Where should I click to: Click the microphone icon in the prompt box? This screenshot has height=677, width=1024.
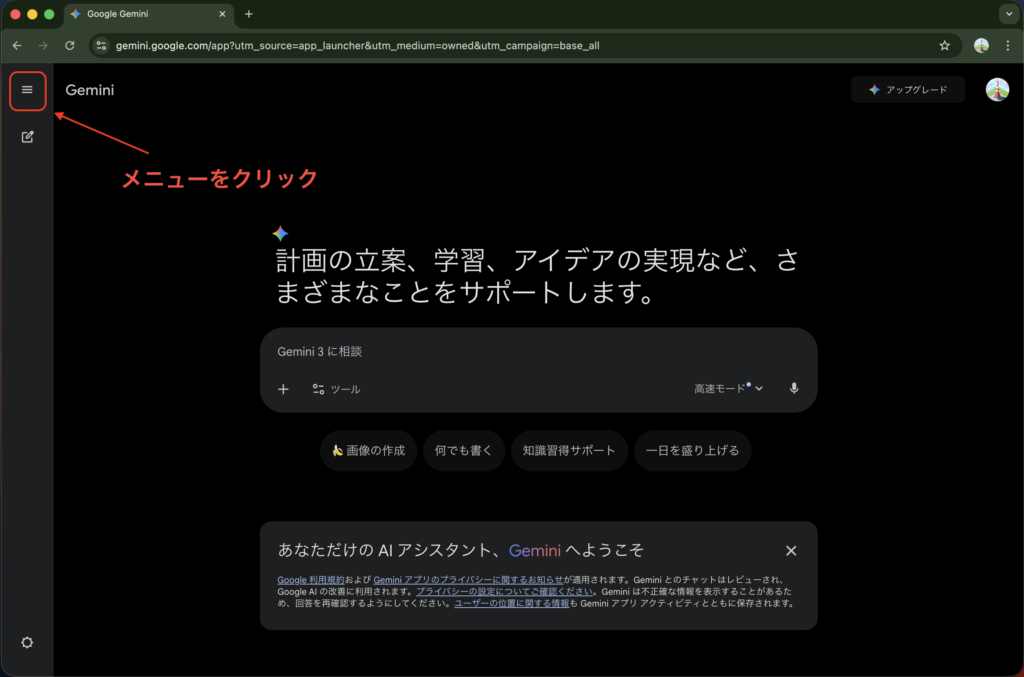(794, 389)
